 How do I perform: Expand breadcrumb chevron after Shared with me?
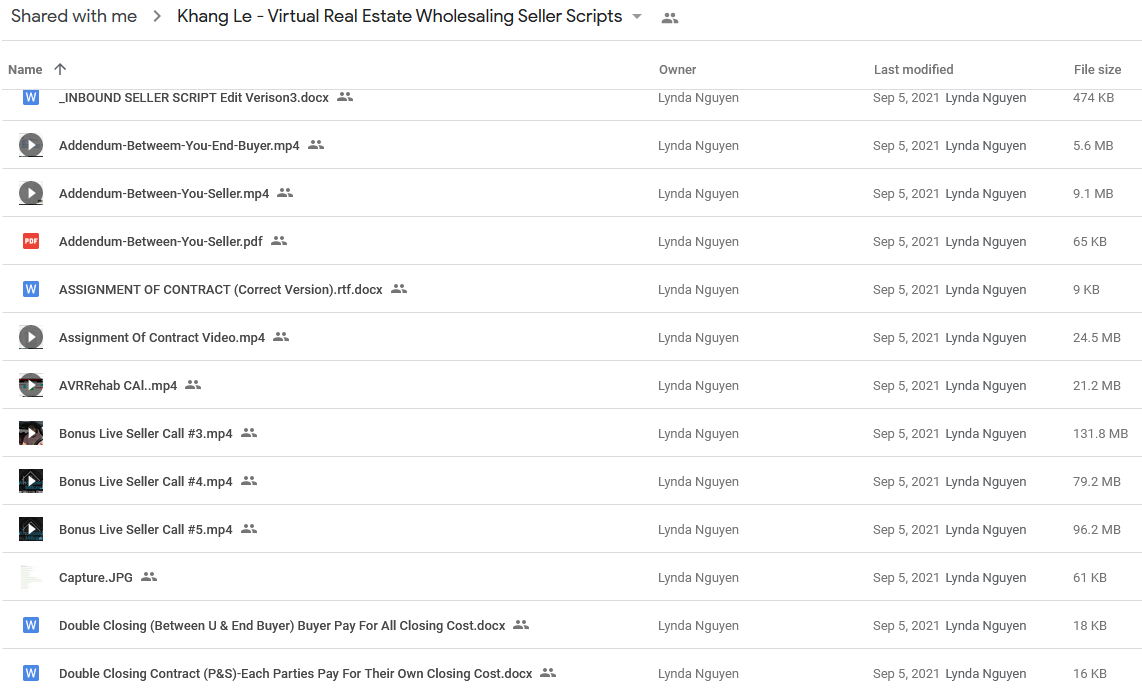coord(157,16)
